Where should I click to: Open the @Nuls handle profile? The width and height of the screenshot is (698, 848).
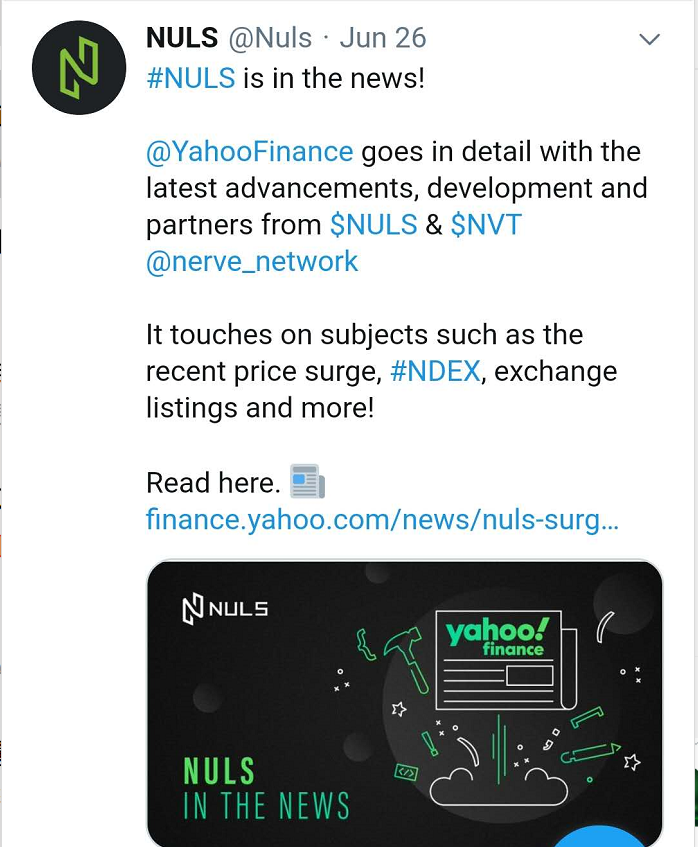(x=270, y=38)
